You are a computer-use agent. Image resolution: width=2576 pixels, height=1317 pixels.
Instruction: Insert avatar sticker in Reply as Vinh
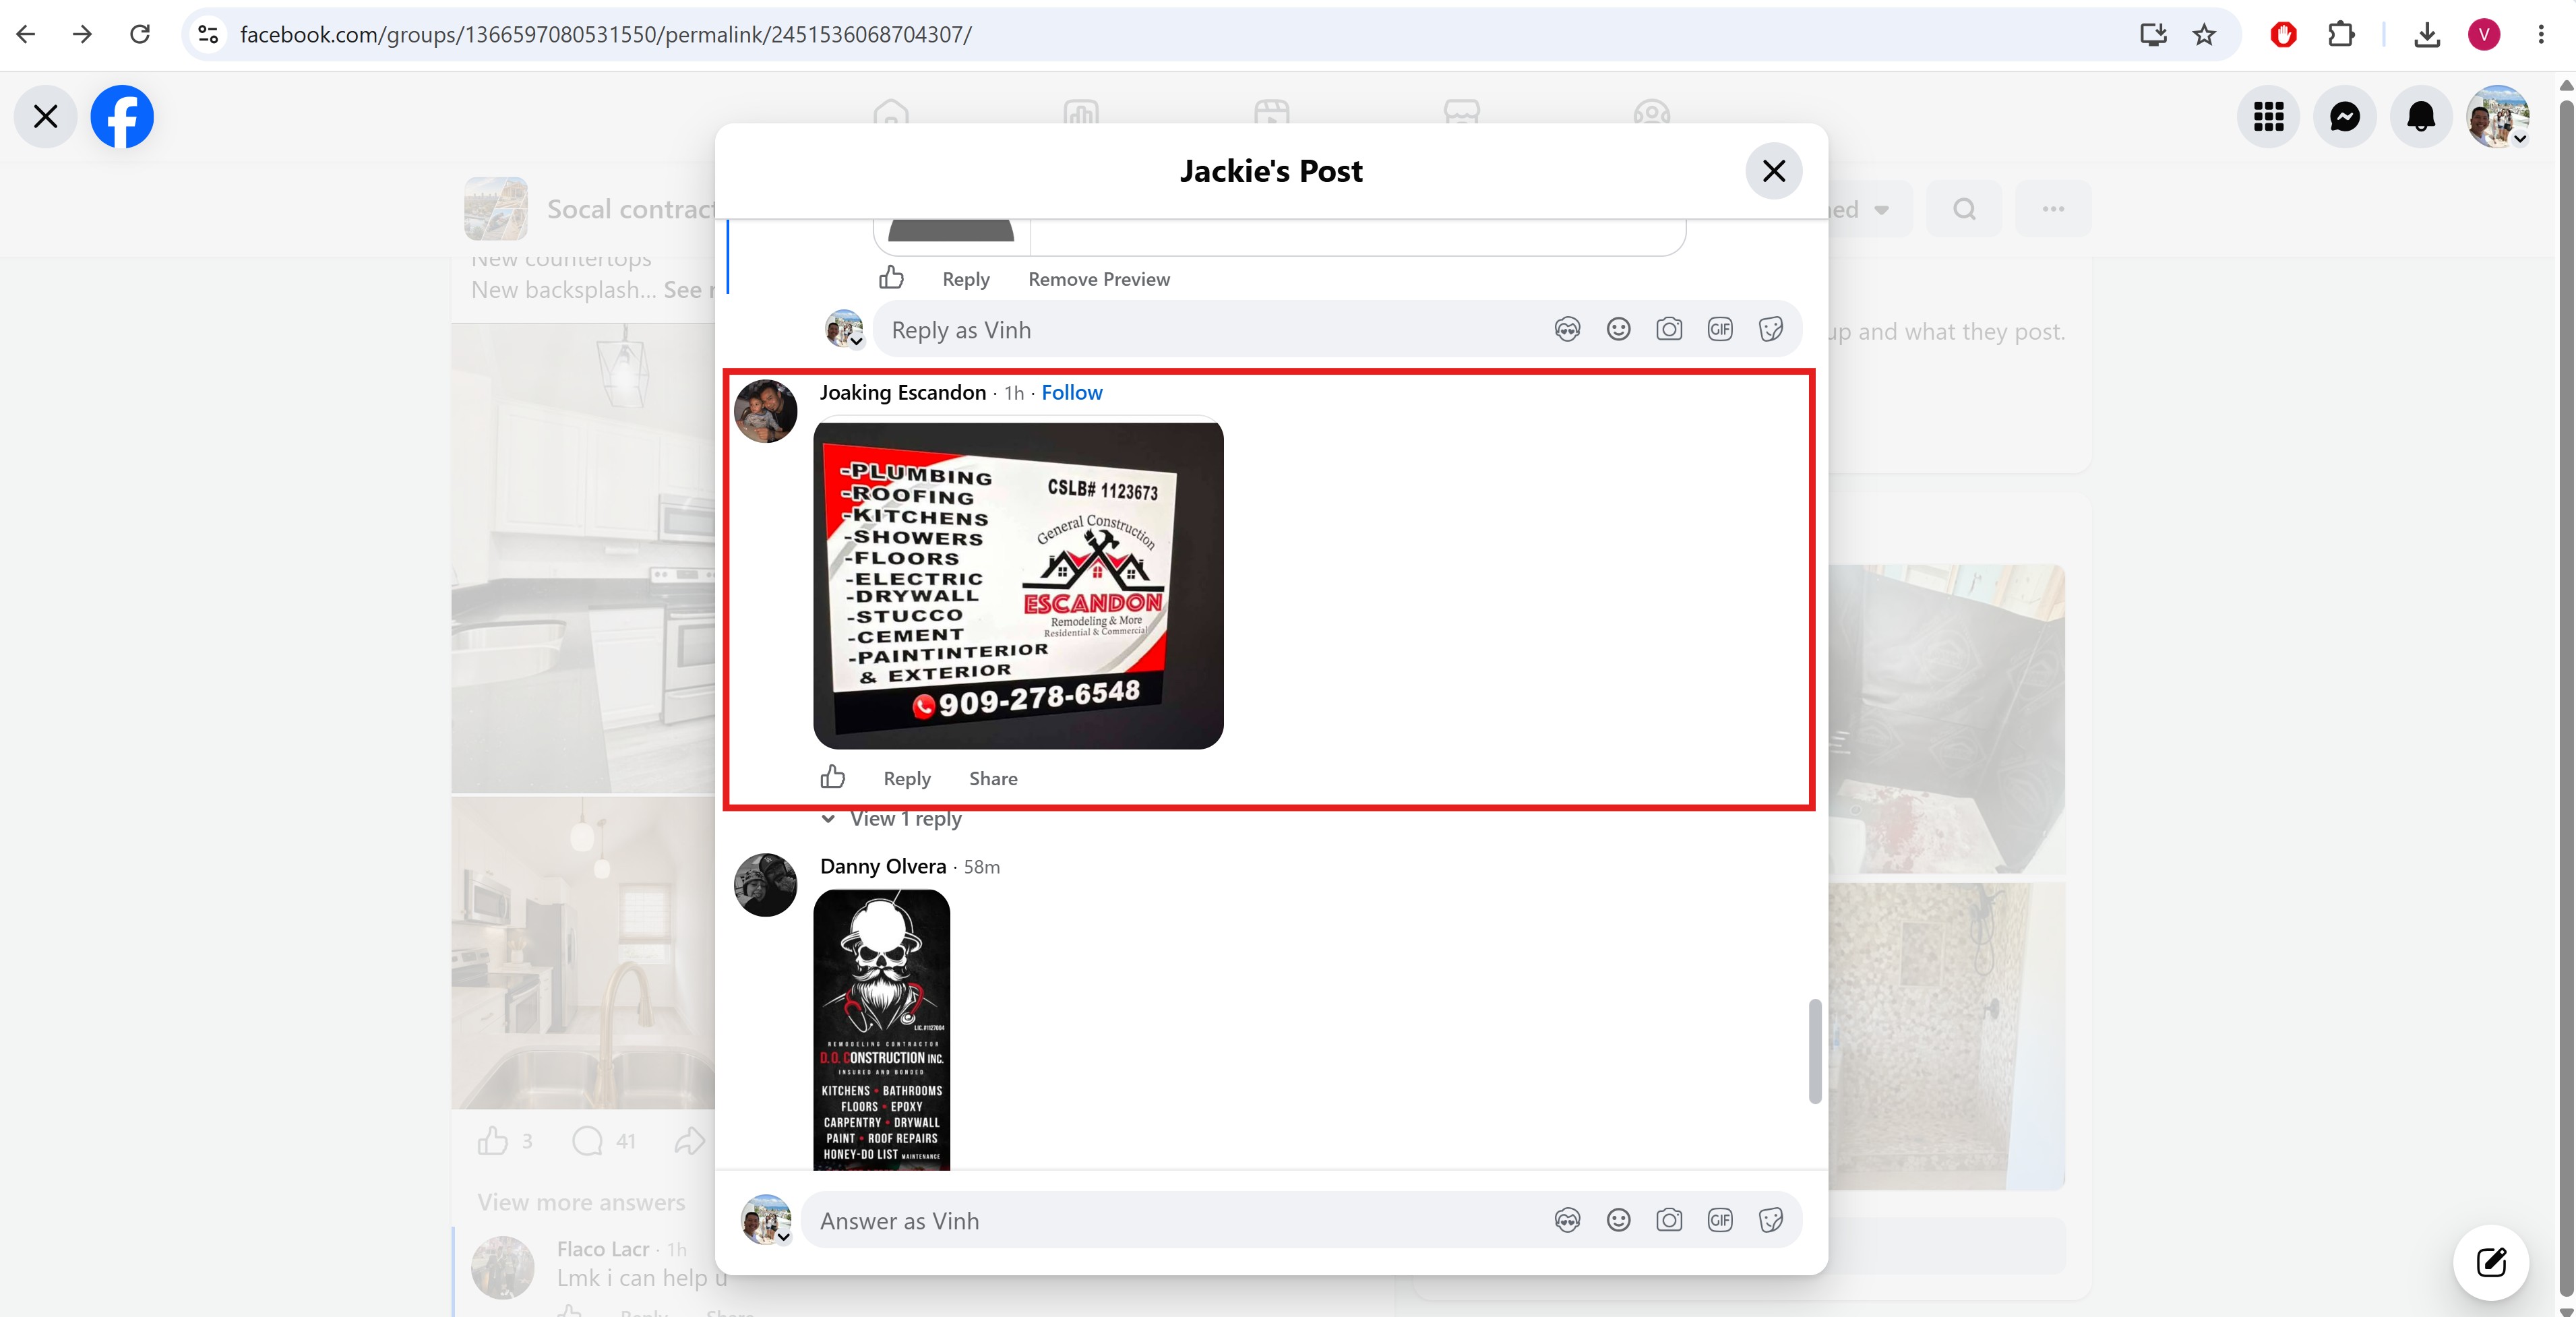(1567, 329)
